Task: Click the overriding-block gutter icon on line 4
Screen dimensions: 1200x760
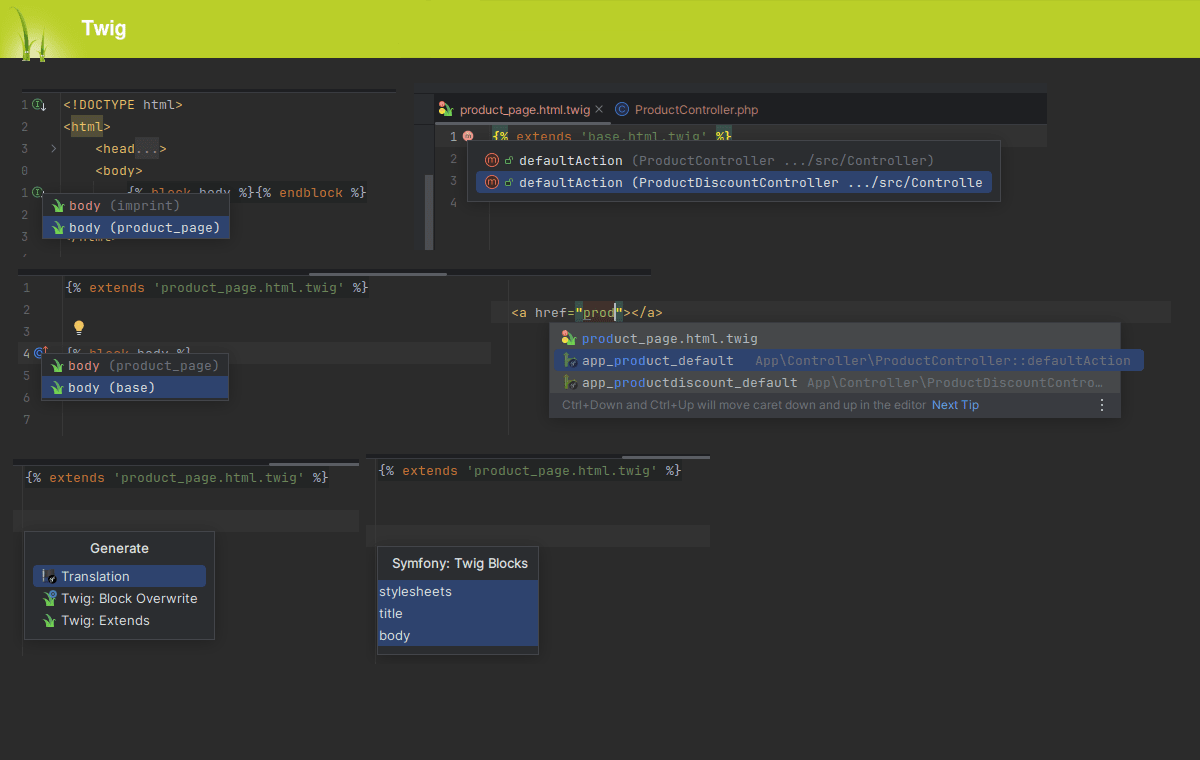Action: click(x=41, y=352)
